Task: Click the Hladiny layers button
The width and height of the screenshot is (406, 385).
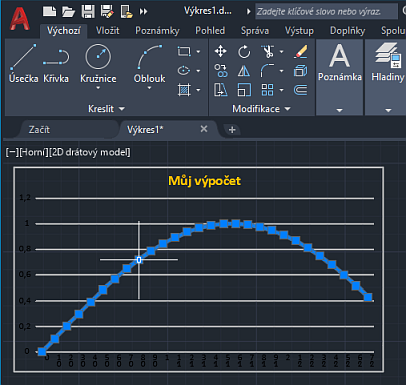Action: (x=388, y=62)
